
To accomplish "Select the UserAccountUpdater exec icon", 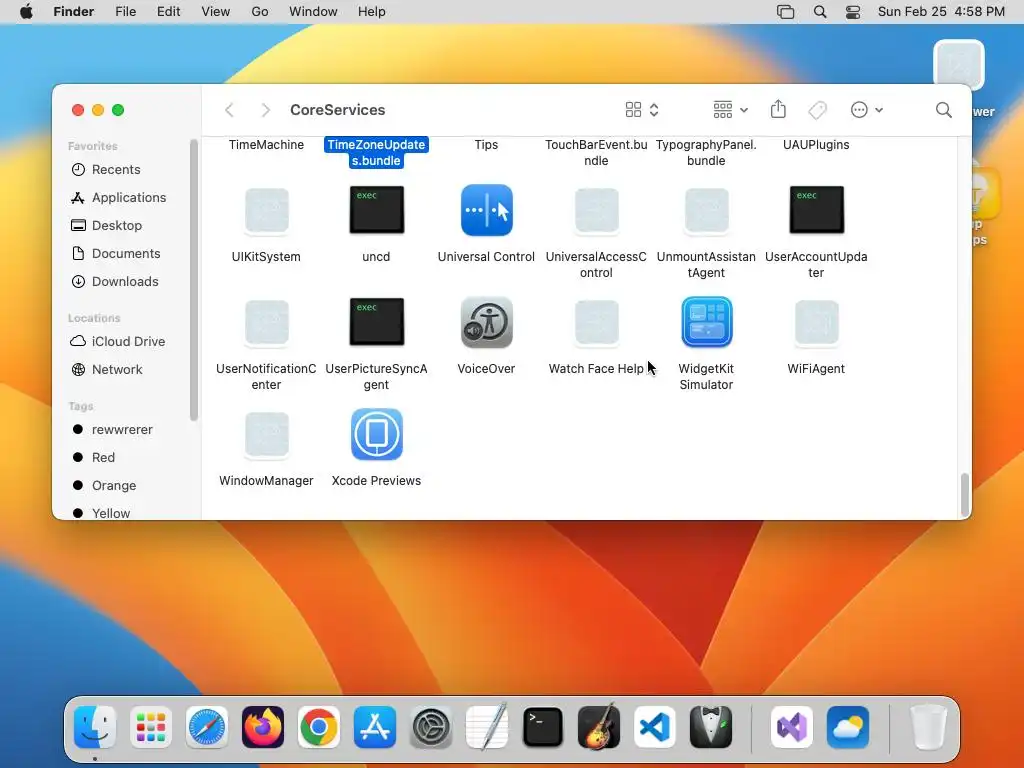I will click(816, 210).
